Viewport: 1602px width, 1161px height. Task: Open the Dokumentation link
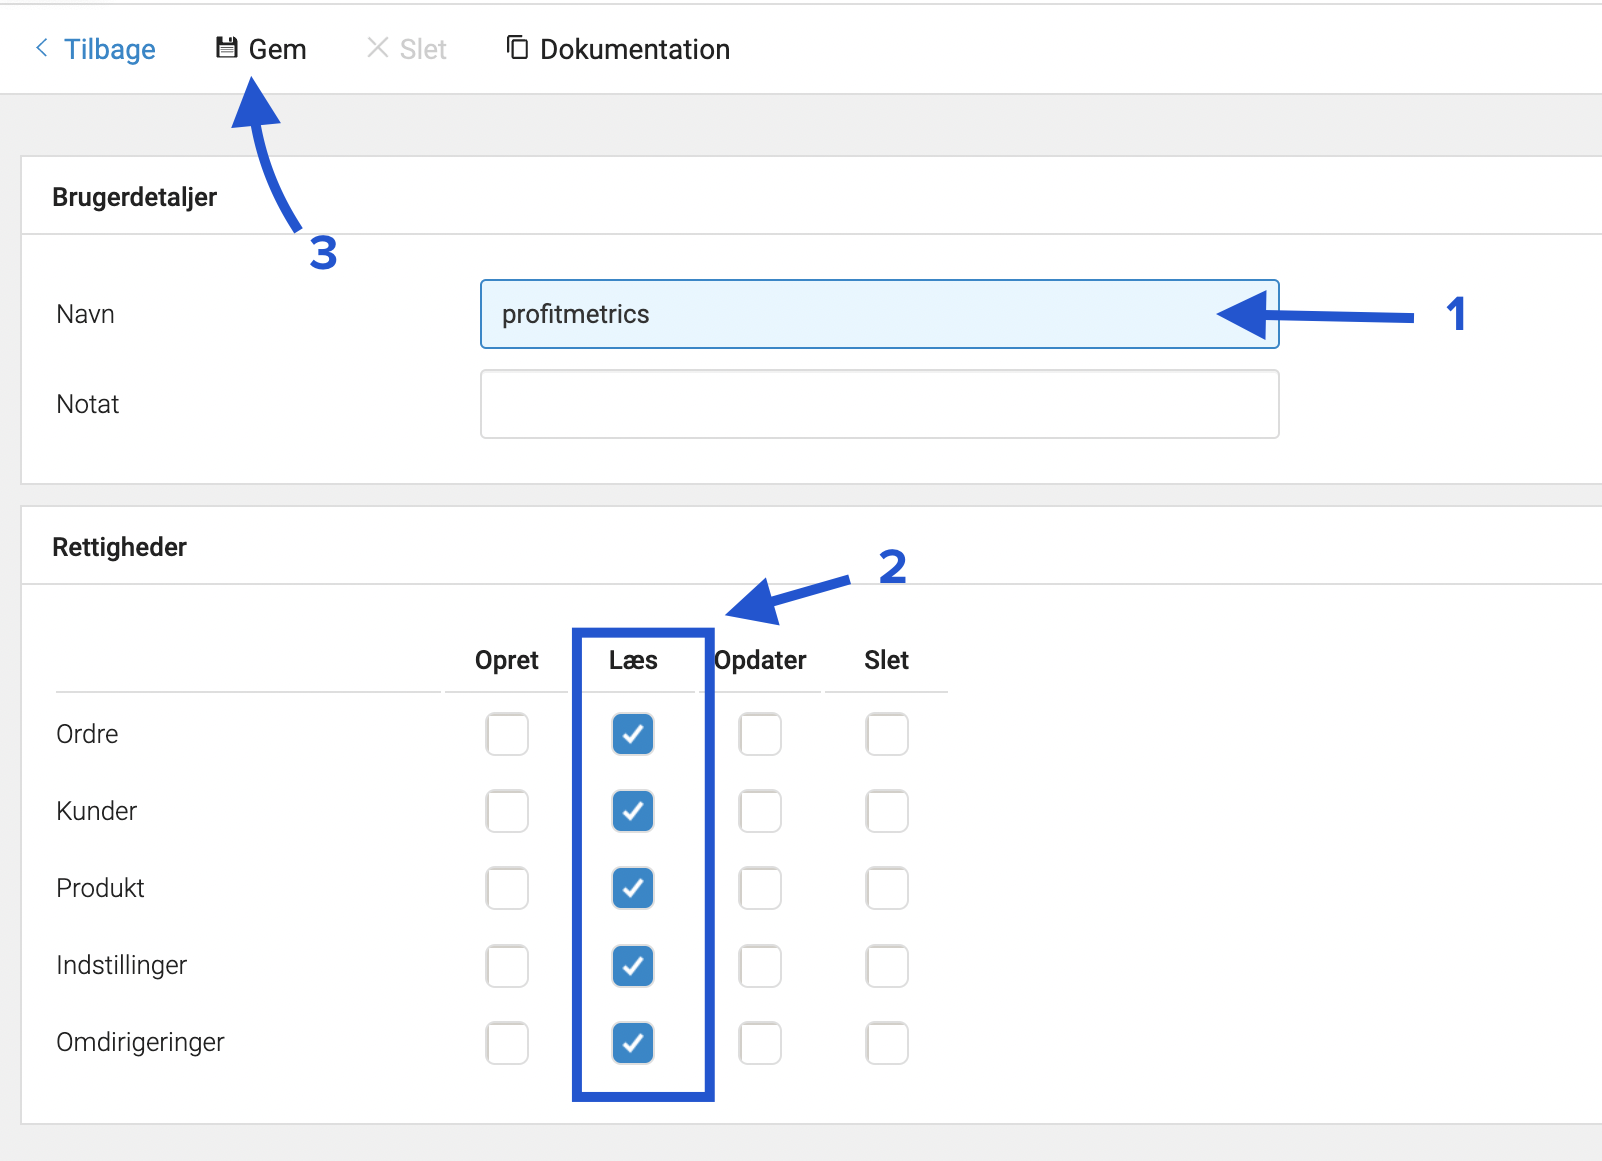[x=618, y=49]
